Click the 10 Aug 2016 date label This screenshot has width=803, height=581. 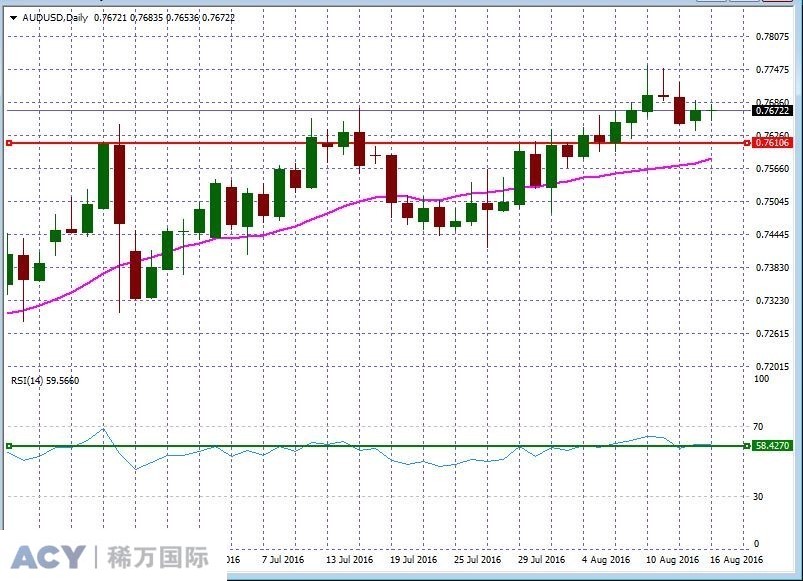point(672,560)
